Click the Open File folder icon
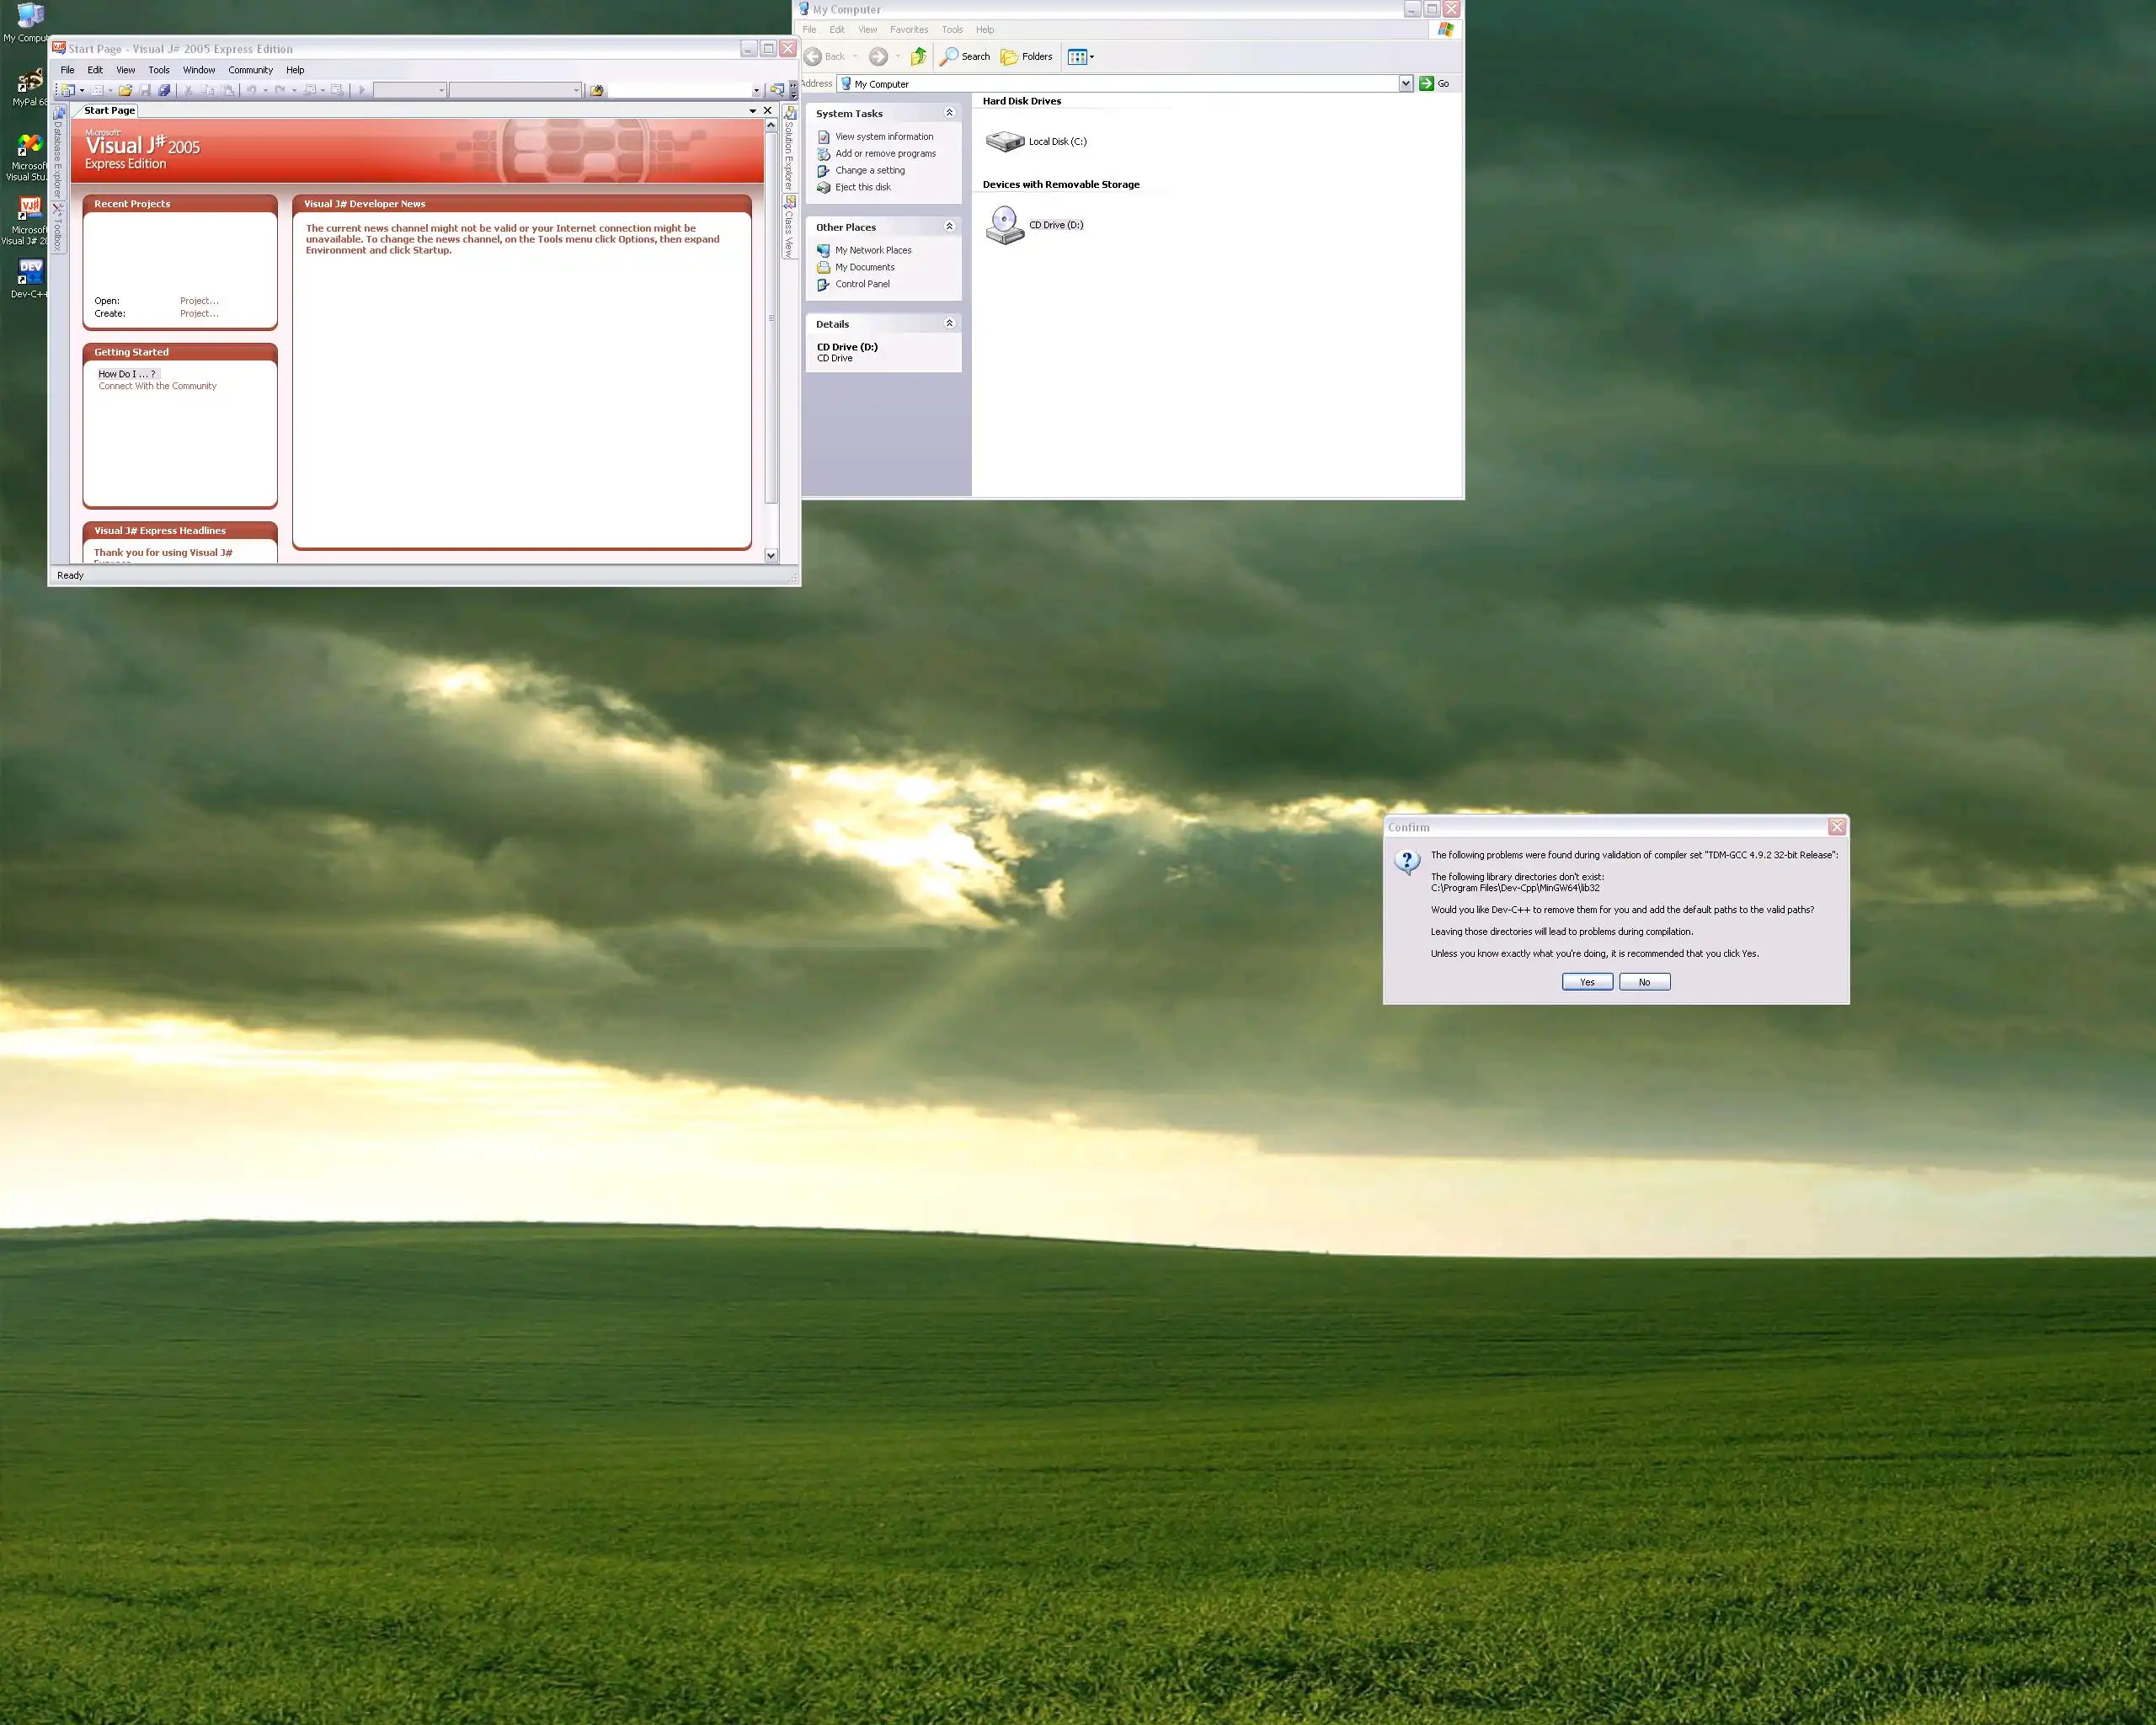This screenshot has width=2156, height=1725. point(125,90)
